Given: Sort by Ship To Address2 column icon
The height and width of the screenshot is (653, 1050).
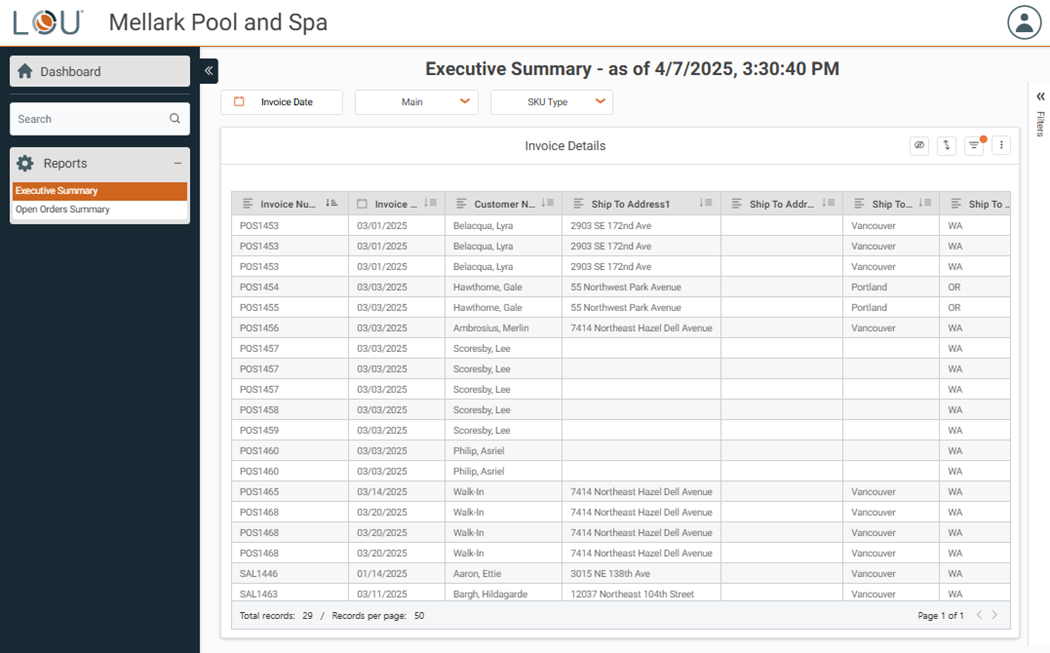Looking at the screenshot, I should (x=828, y=203).
